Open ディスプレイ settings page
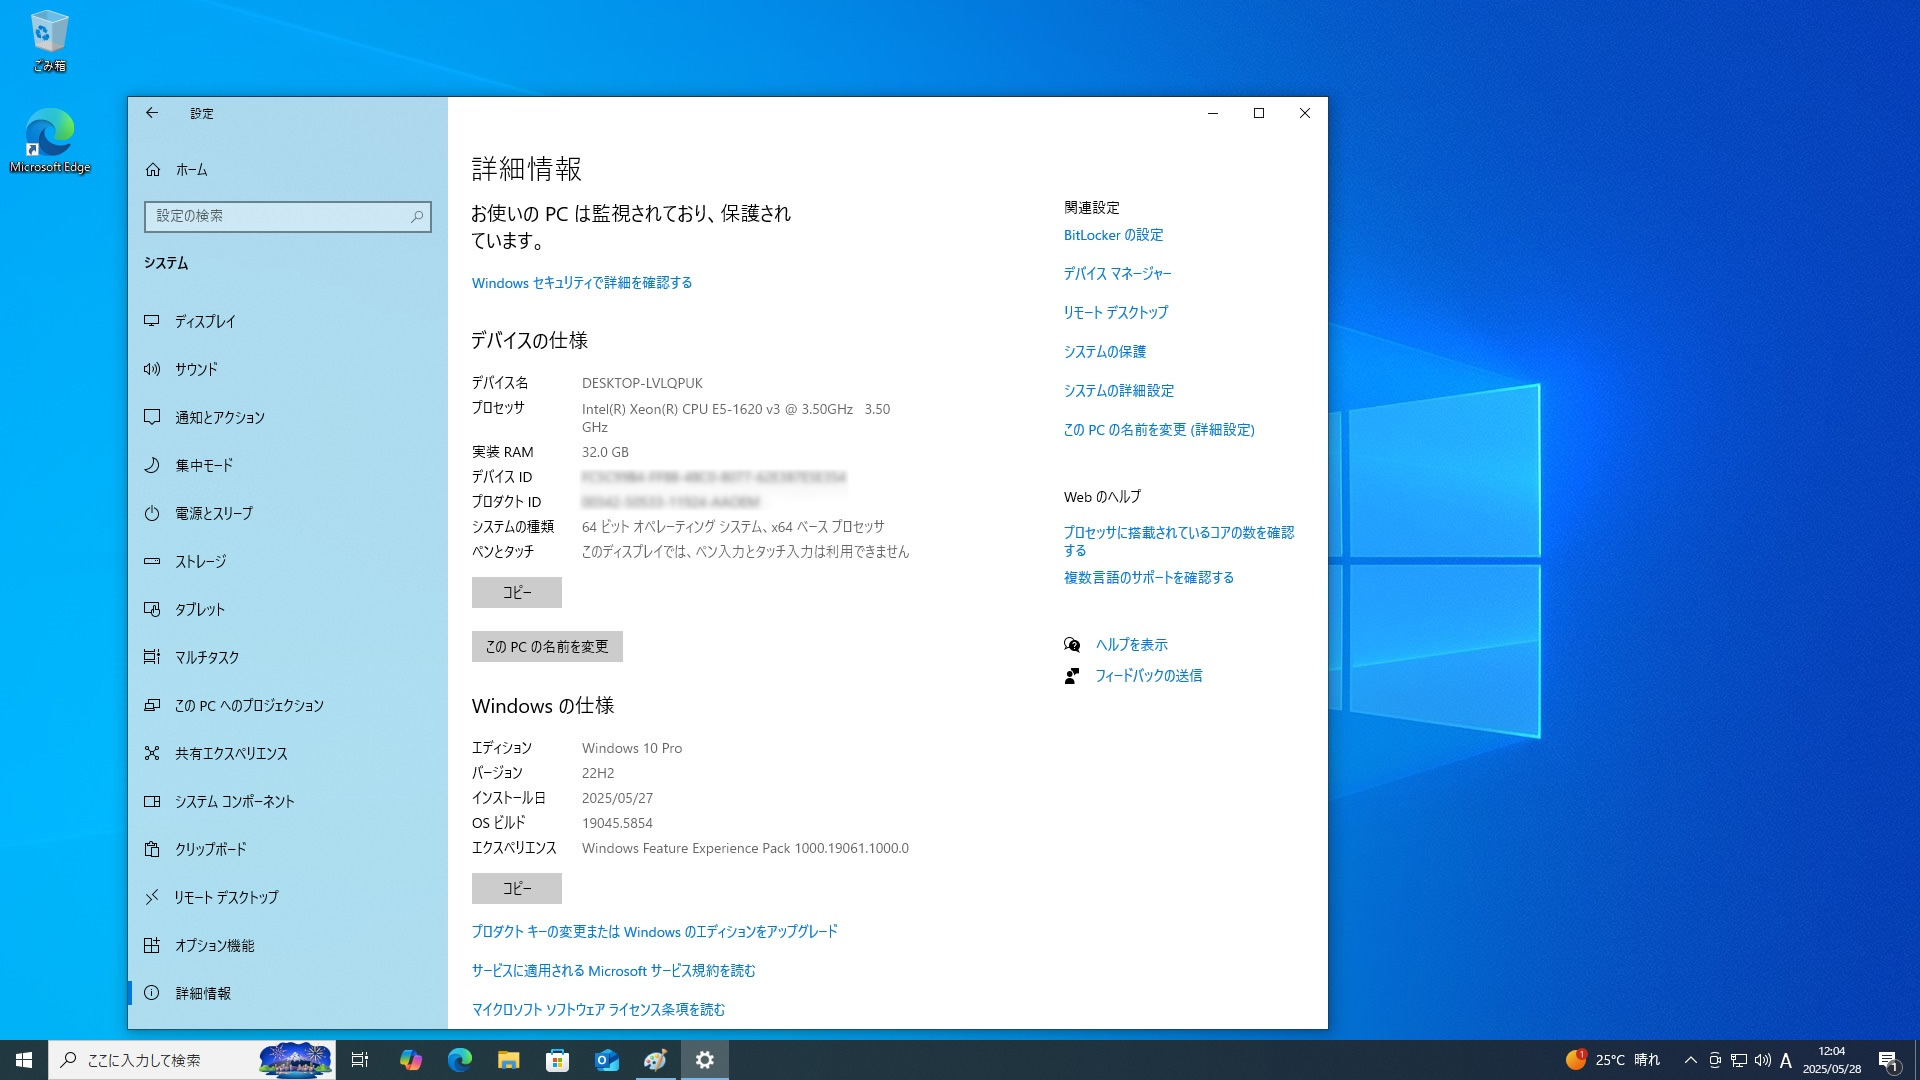1920x1080 pixels. [x=288, y=321]
